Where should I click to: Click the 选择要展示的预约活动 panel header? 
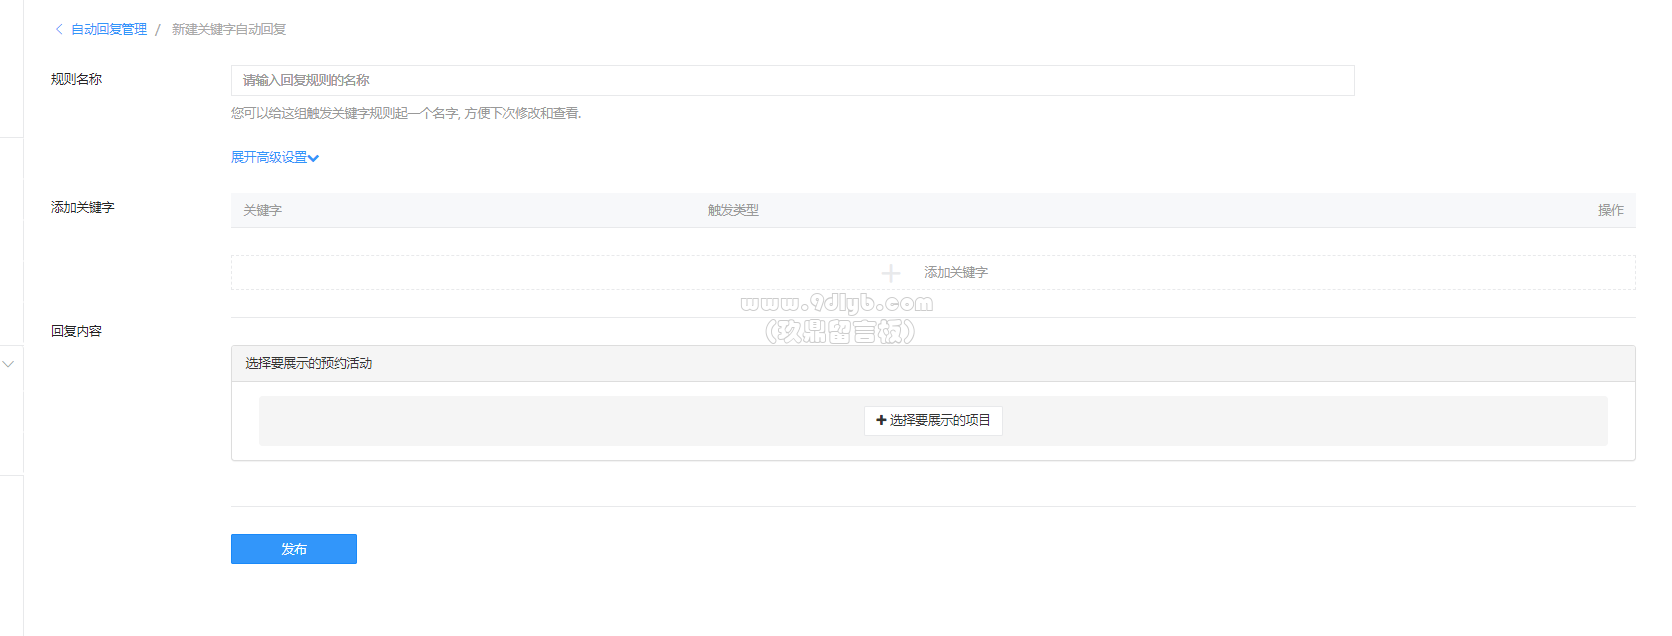point(933,364)
